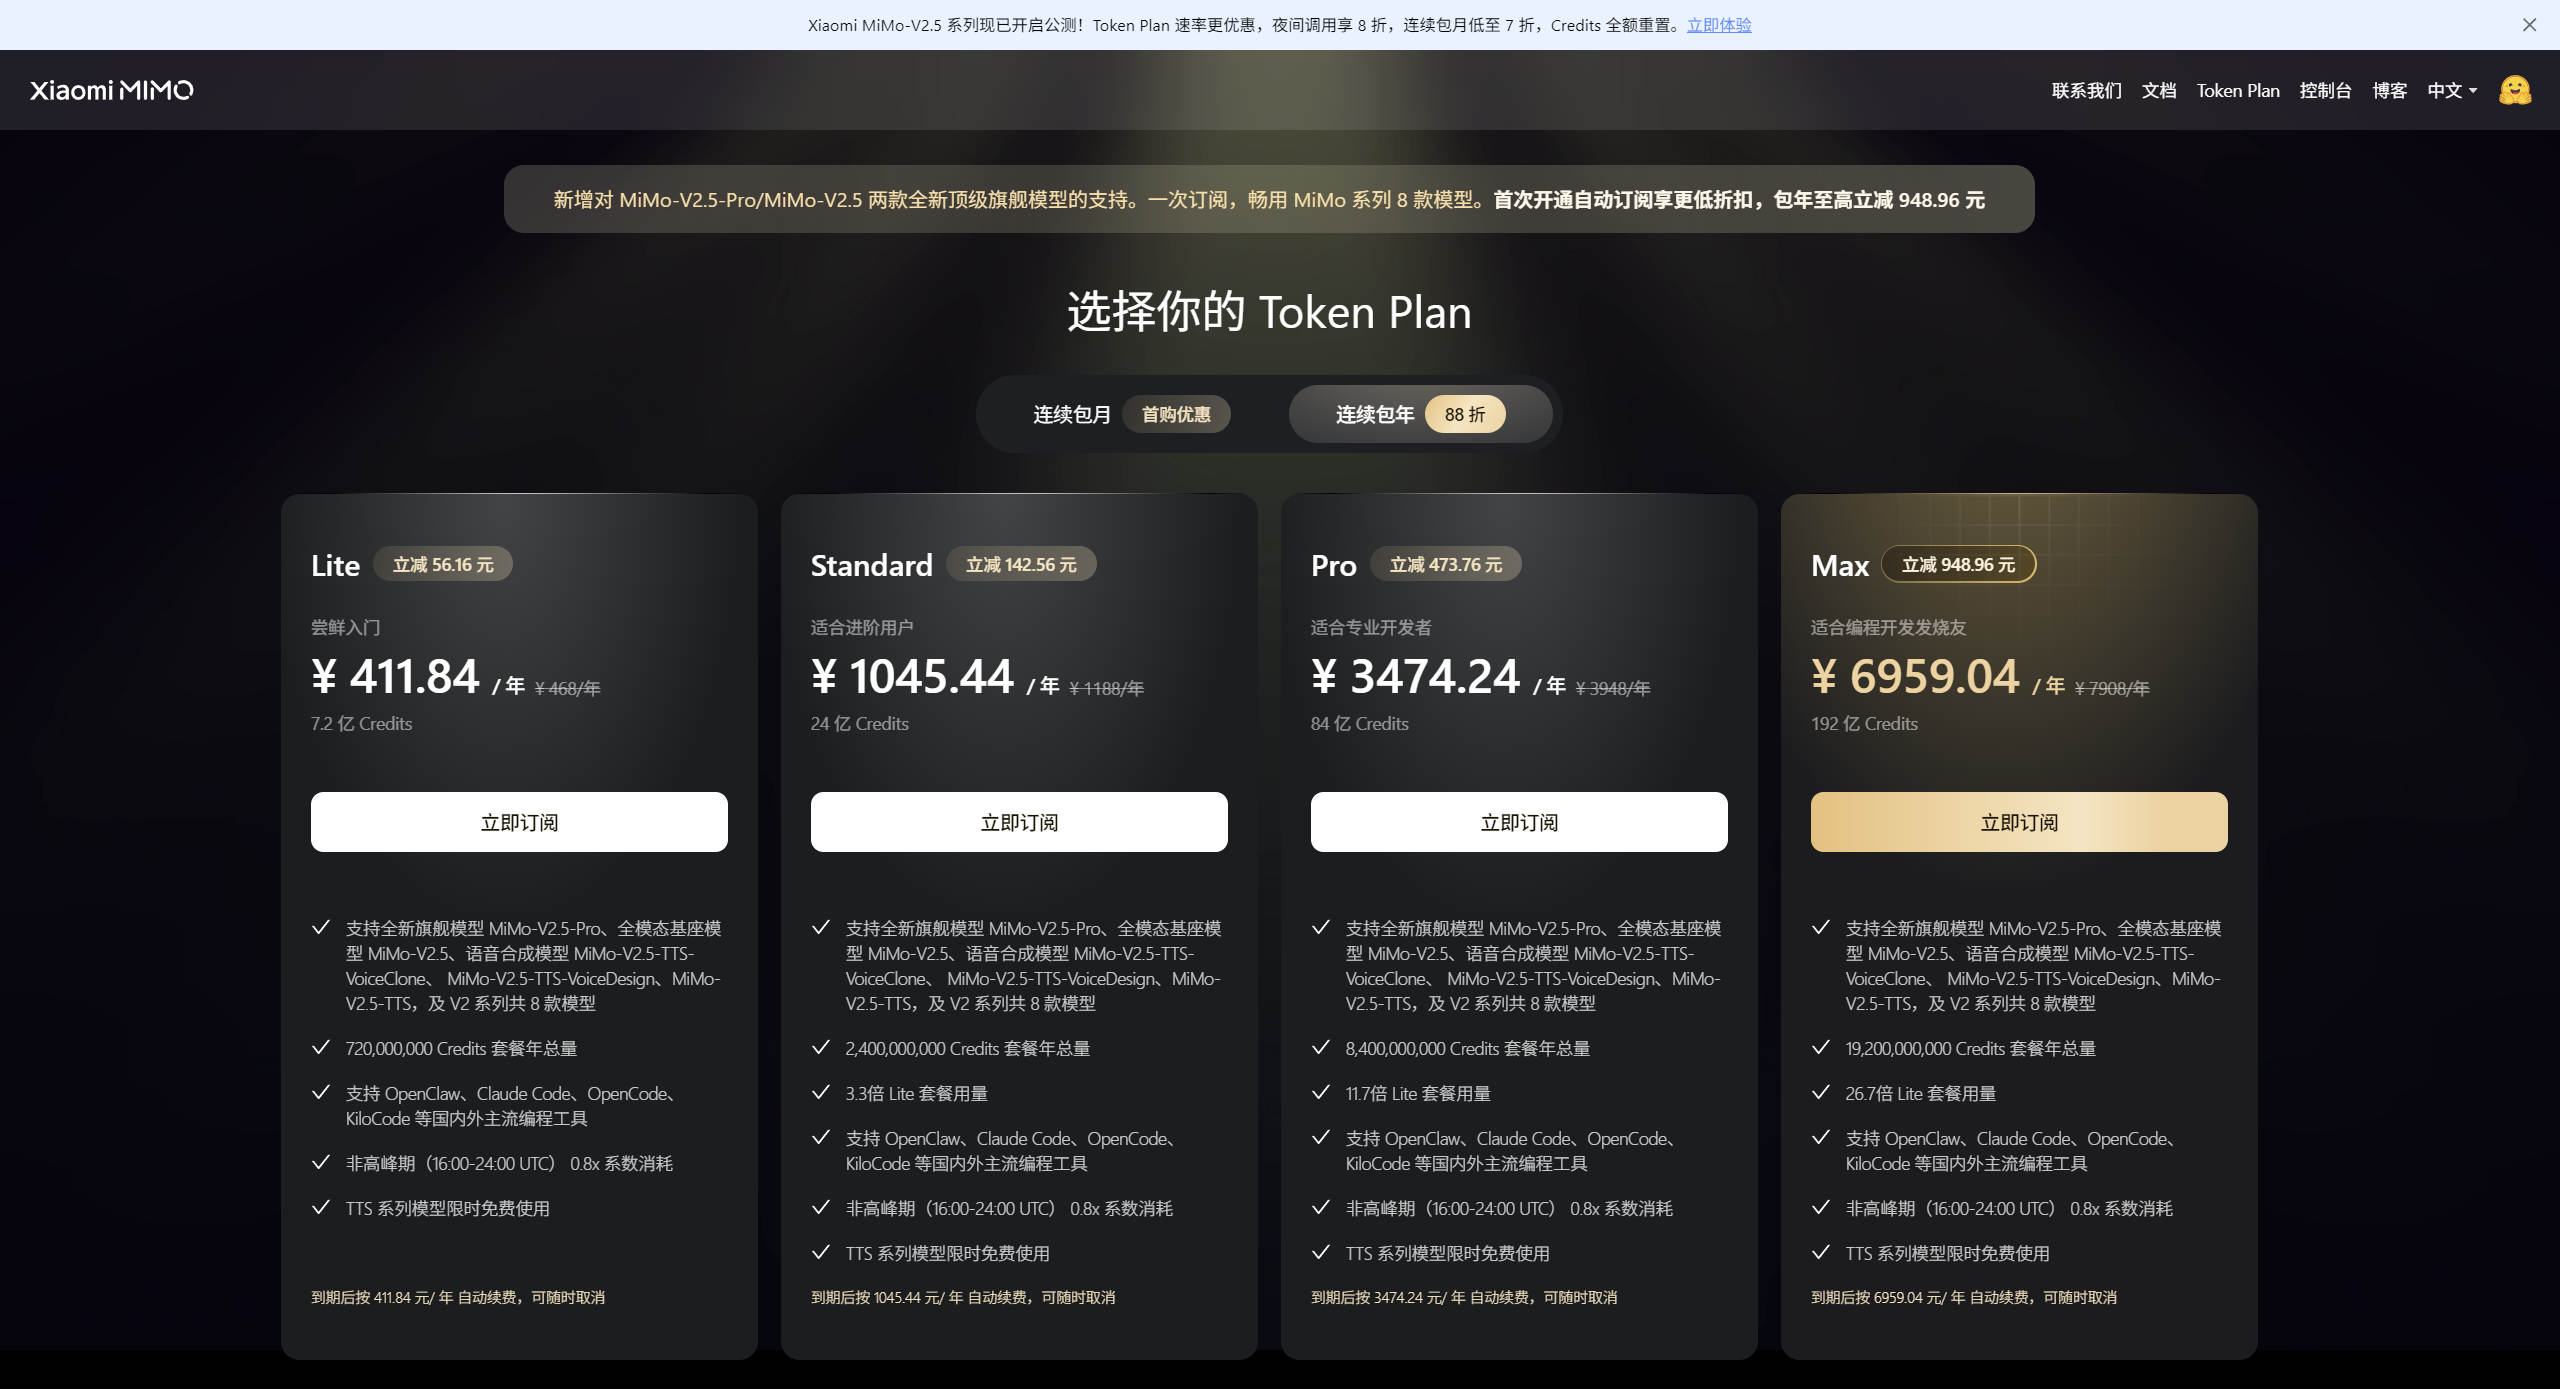This screenshot has width=2560, height=1389.
Task: Open the user avatar emoji icon
Action: point(2515,90)
